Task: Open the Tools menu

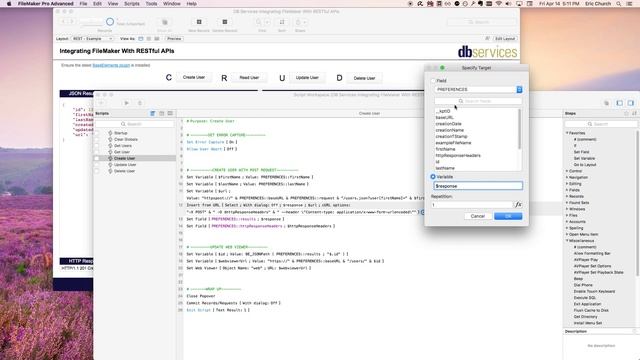Action: 151,4
